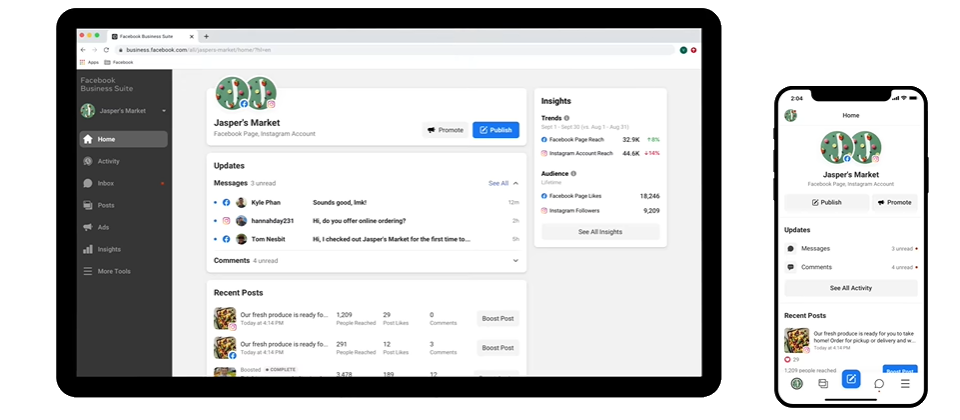
Task: Tap the inbox chat icon in phone bottom bar
Action: pos(879,384)
